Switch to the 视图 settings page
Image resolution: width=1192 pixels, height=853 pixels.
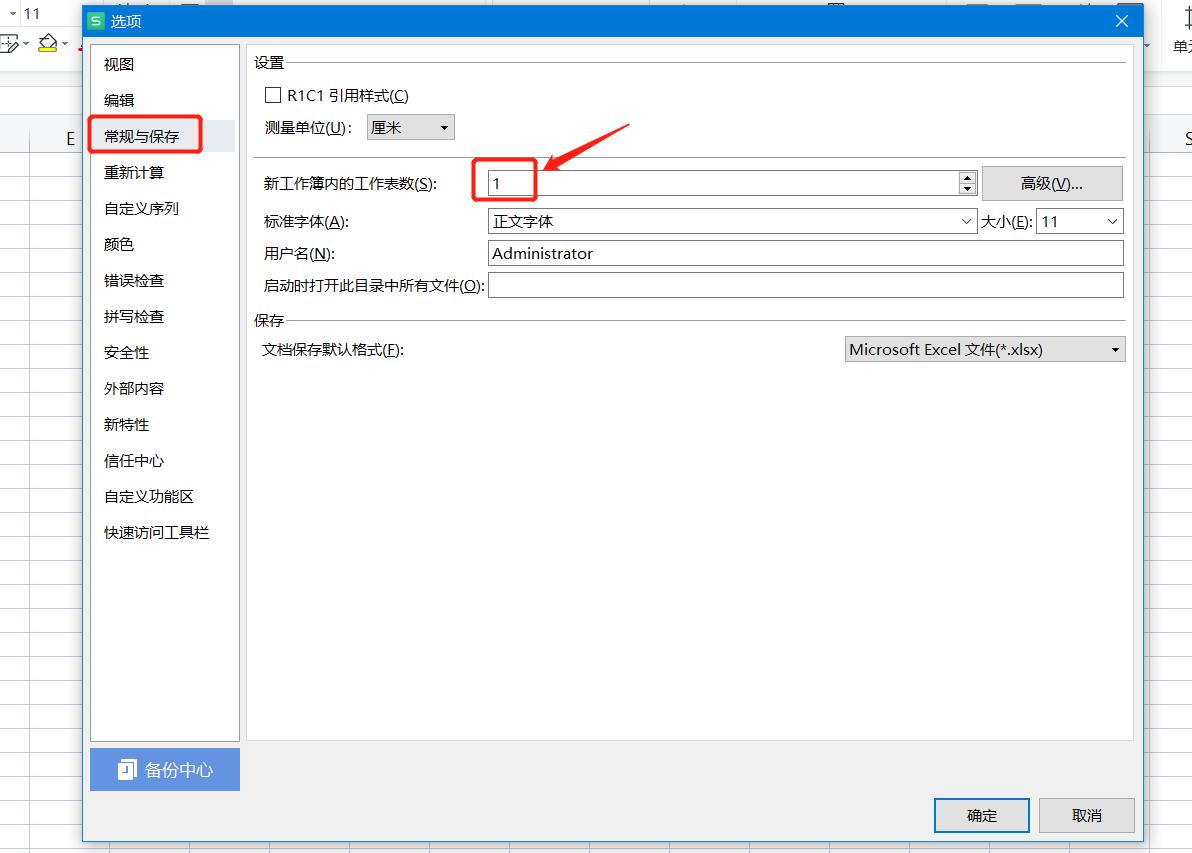coord(117,63)
